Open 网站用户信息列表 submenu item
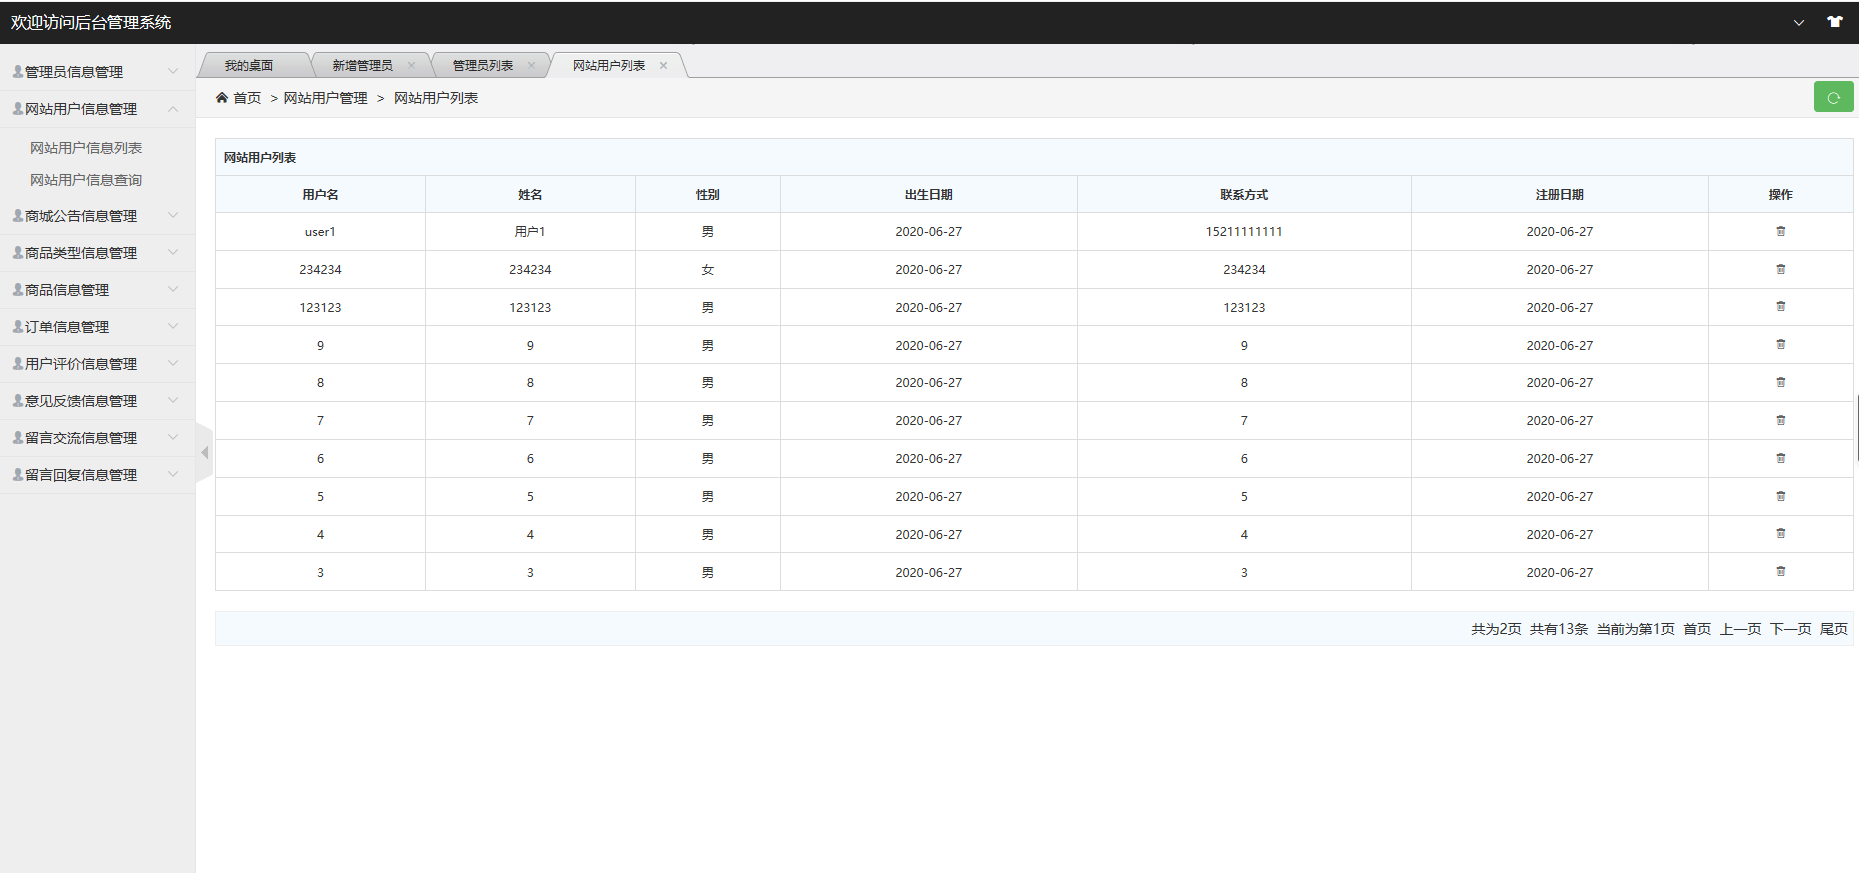Viewport: 1859px width, 873px height. click(86, 148)
